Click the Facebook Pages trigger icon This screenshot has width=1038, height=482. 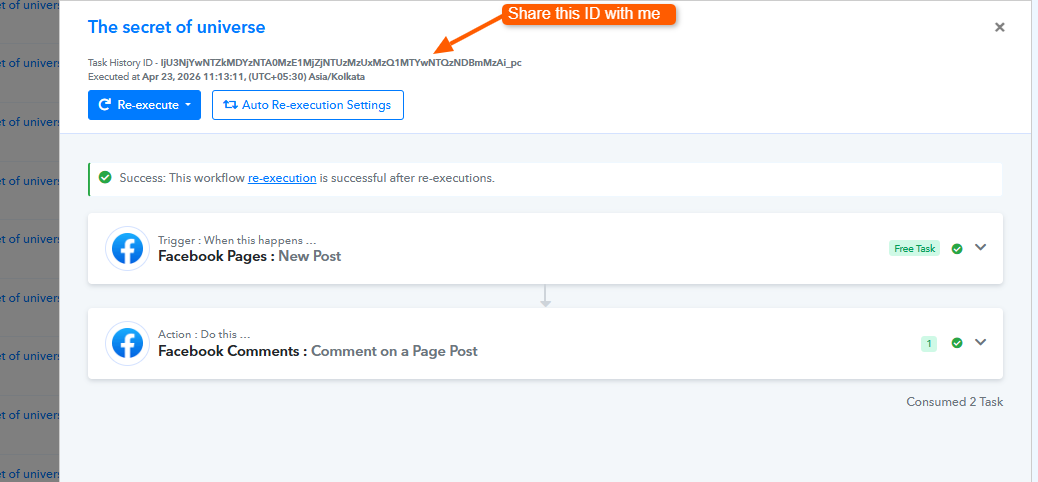click(127, 248)
